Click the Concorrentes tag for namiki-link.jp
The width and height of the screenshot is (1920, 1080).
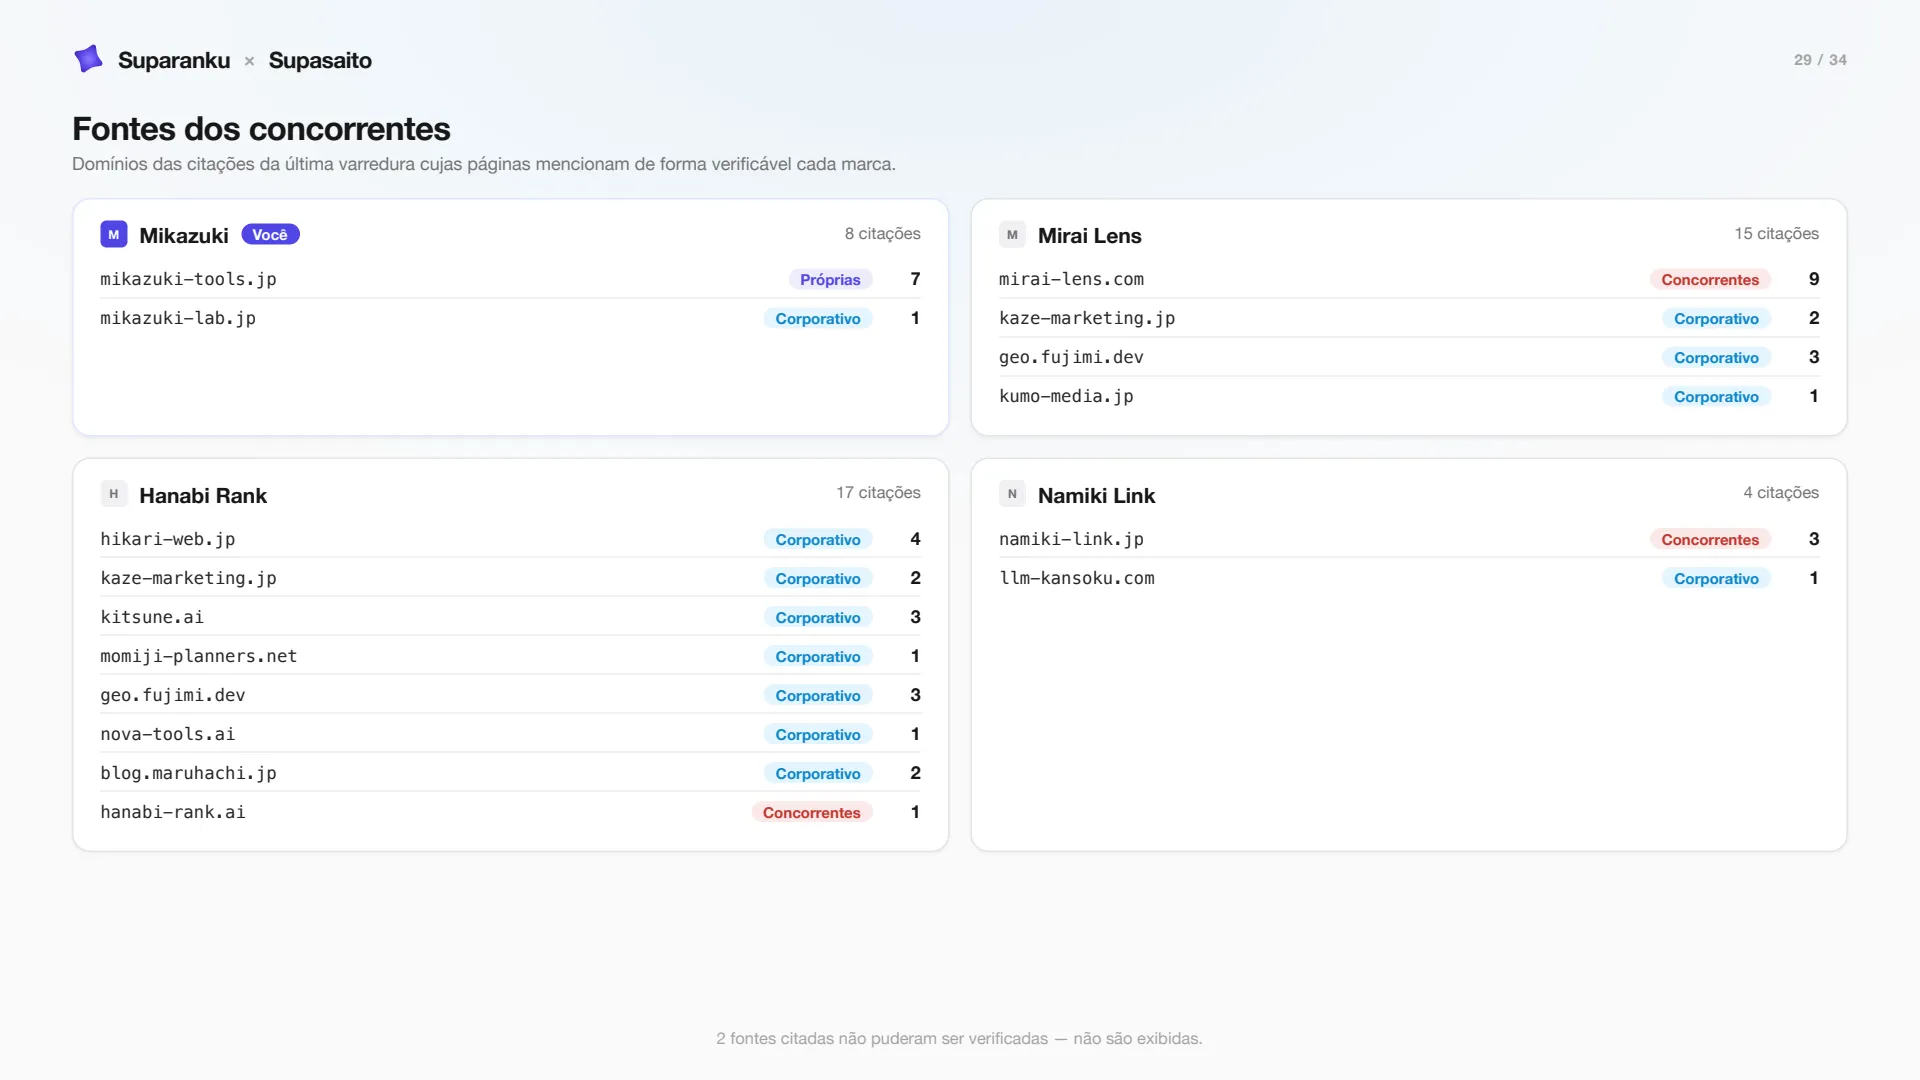click(1710, 540)
